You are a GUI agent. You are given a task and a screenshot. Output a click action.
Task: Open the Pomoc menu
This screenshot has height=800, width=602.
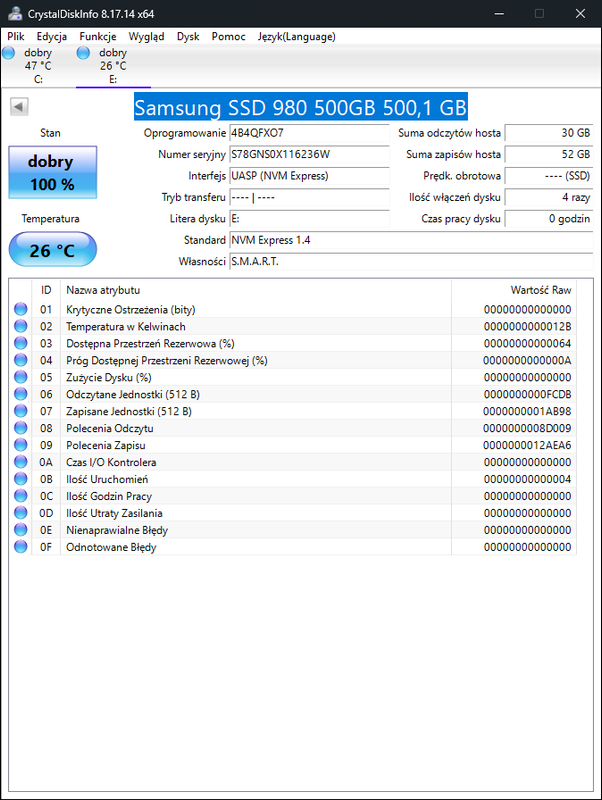tap(229, 36)
